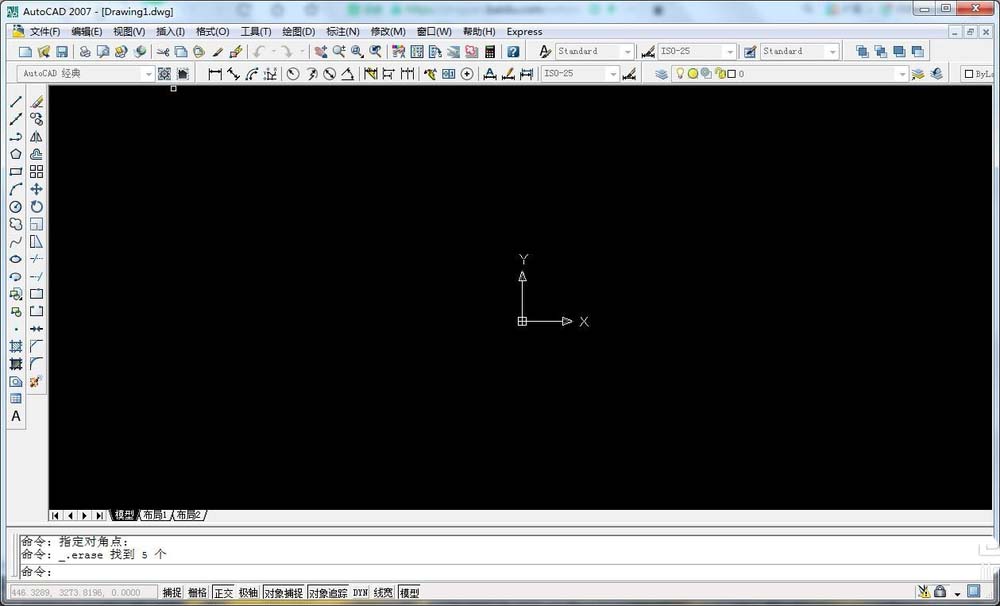Open the 绘图(D) menu

point(297,31)
